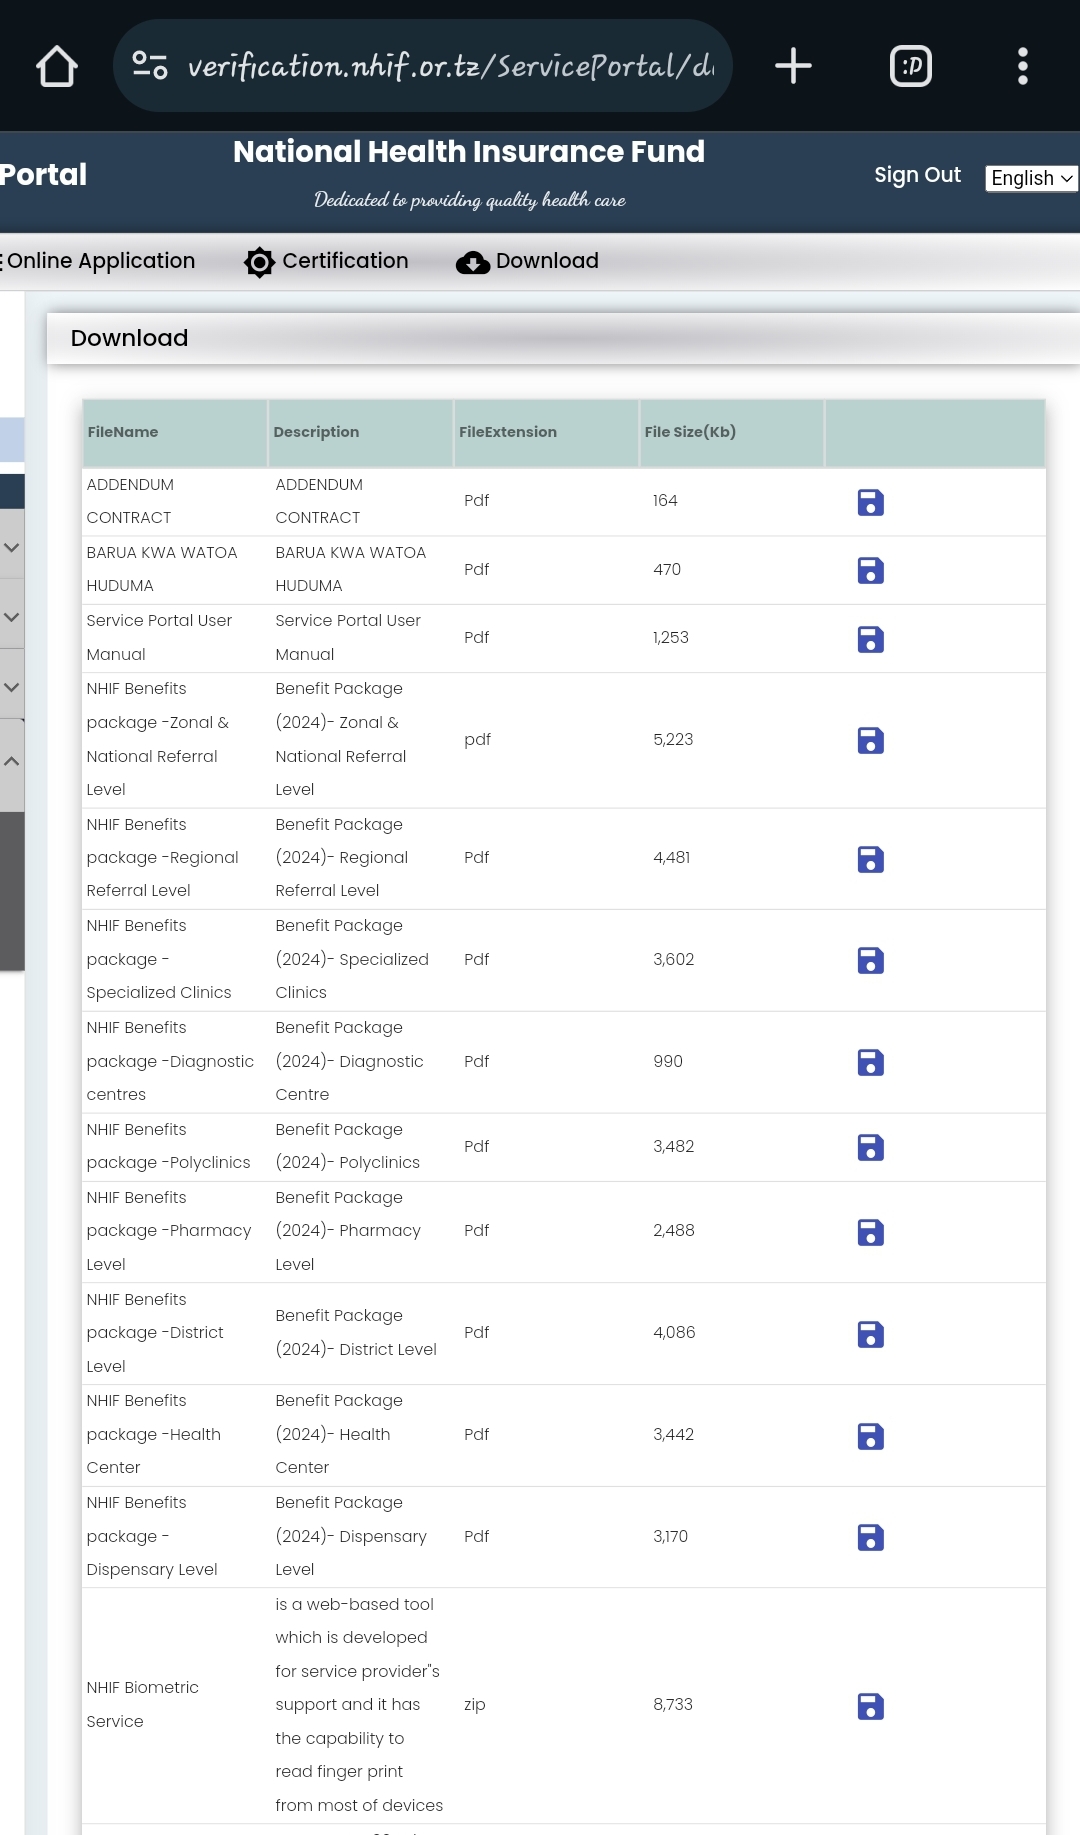
Task: Collapse the sidebar section with up chevron
Action: coord(12,761)
